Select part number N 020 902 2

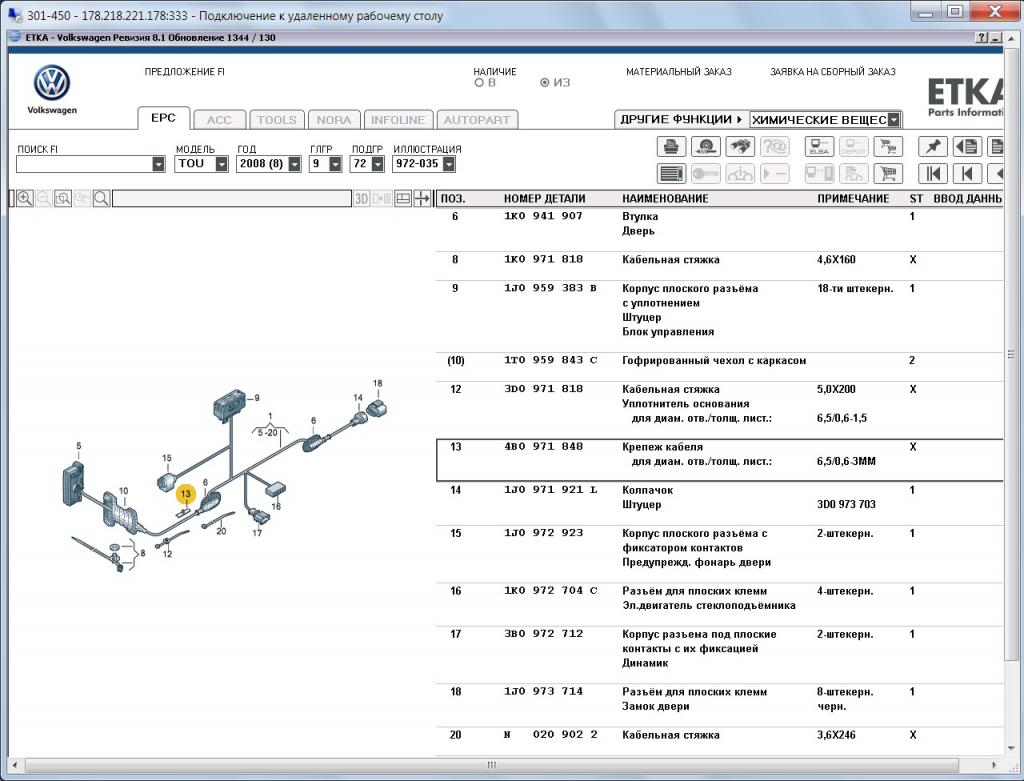550,735
